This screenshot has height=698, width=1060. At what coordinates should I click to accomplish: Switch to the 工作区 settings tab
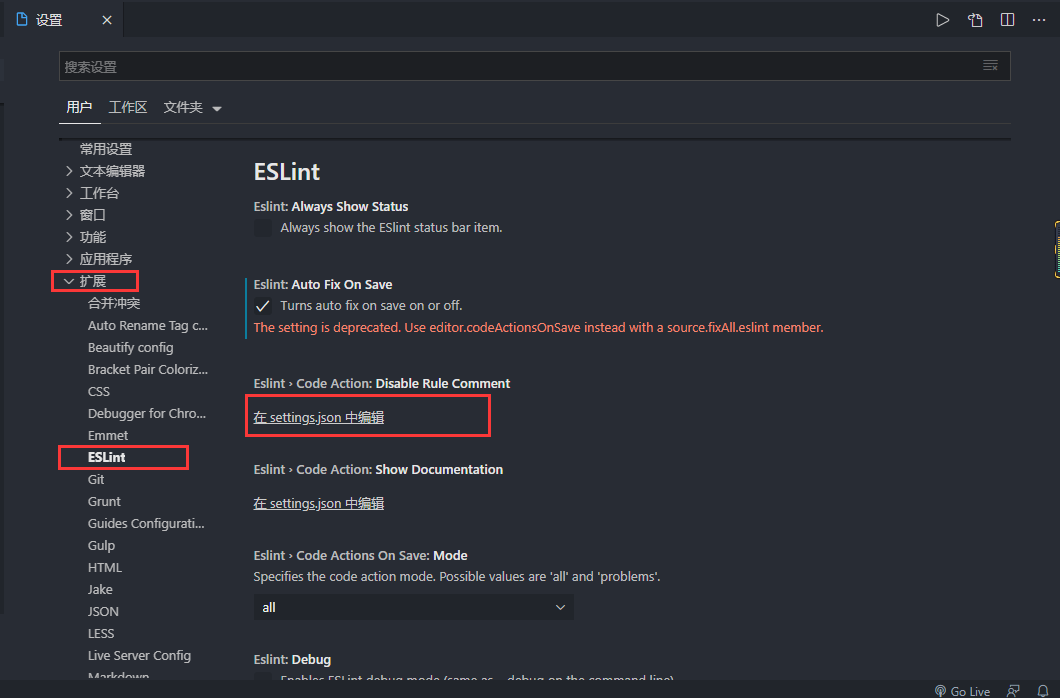pos(128,107)
